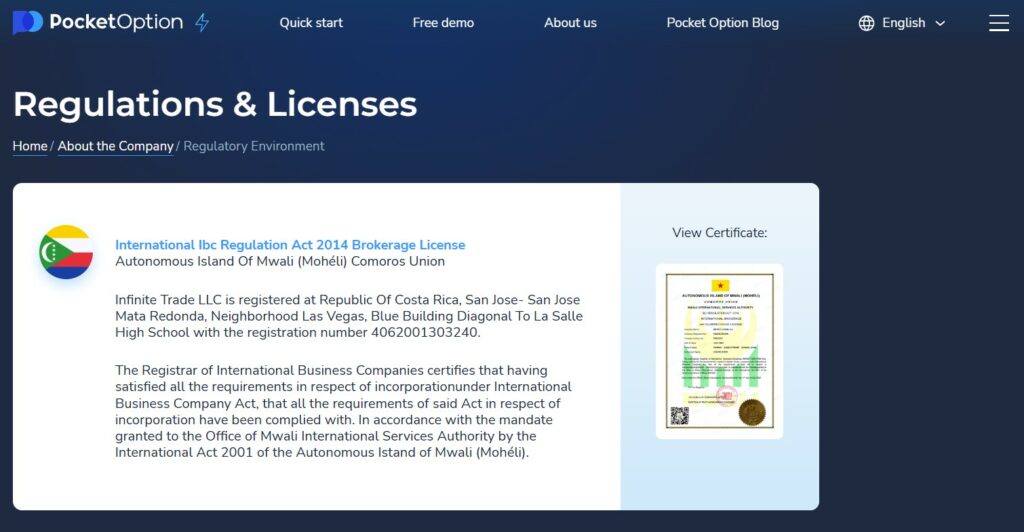Click the Comoros flag icon
1024x532 pixels.
[66, 252]
